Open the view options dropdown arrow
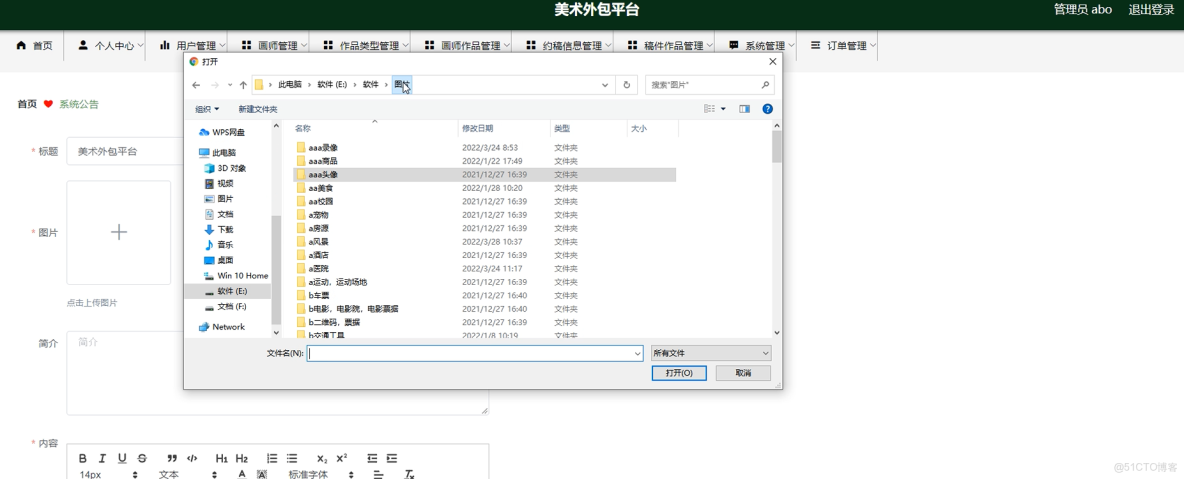The width and height of the screenshot is (1184, 479). 723,109
